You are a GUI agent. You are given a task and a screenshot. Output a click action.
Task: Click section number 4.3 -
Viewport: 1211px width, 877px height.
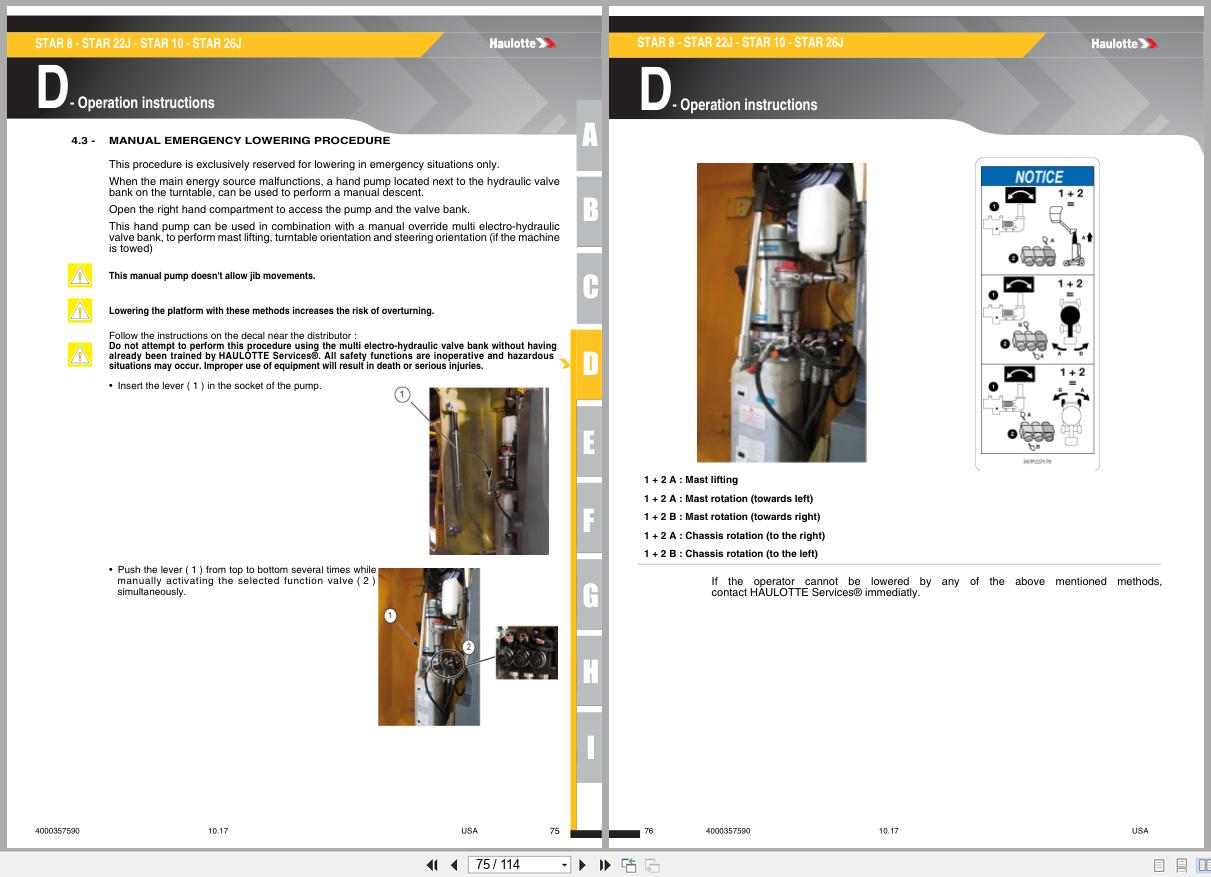pos(83,140)
